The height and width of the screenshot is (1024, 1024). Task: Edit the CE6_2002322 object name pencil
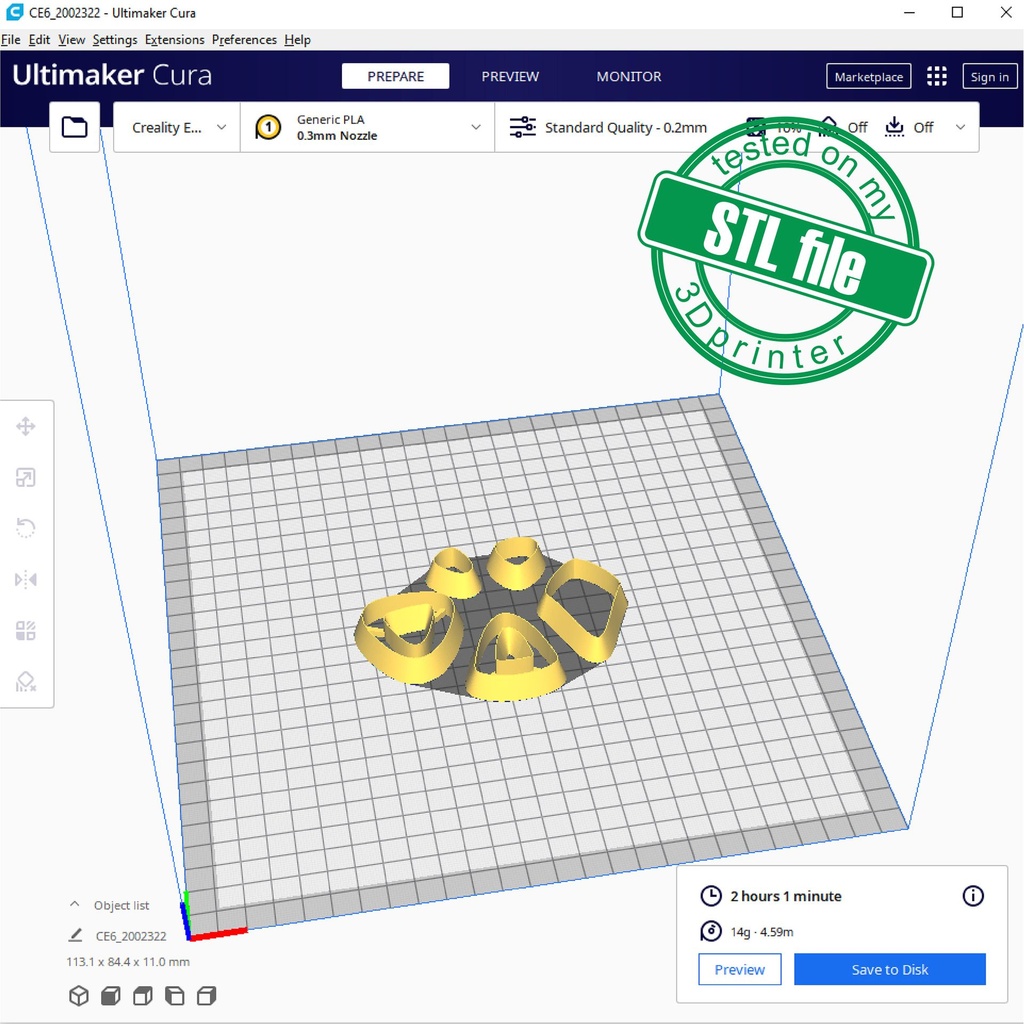pyautogui.click(x=75, y=936)
